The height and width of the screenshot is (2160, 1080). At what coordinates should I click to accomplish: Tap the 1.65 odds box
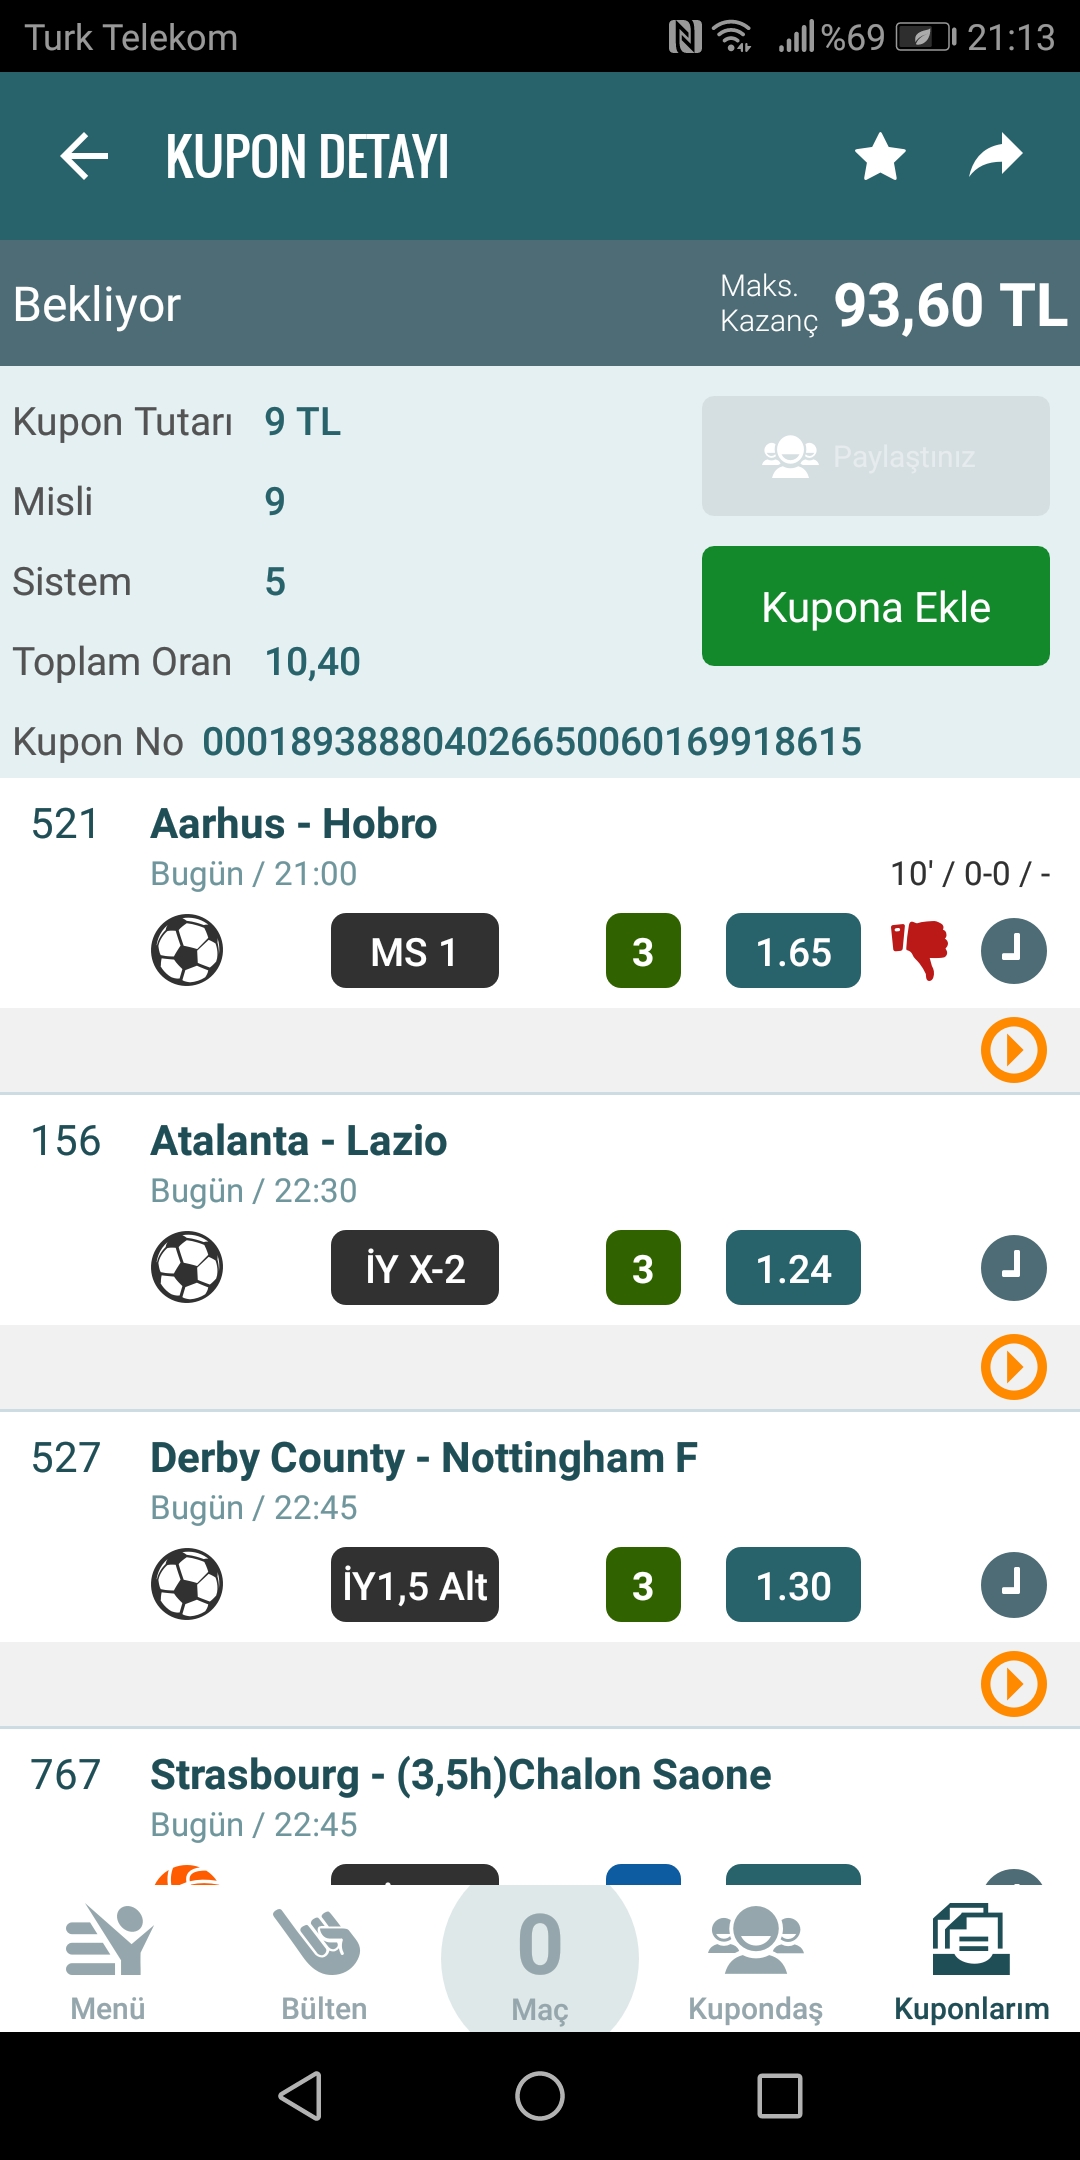tap(793, 951)
